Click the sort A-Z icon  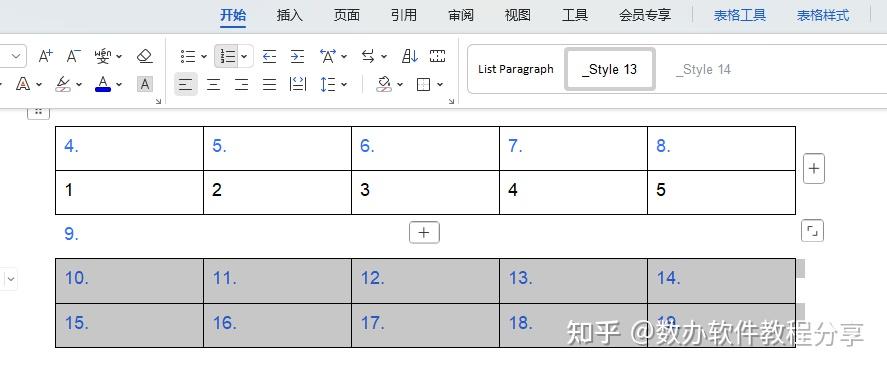[410, 56]
